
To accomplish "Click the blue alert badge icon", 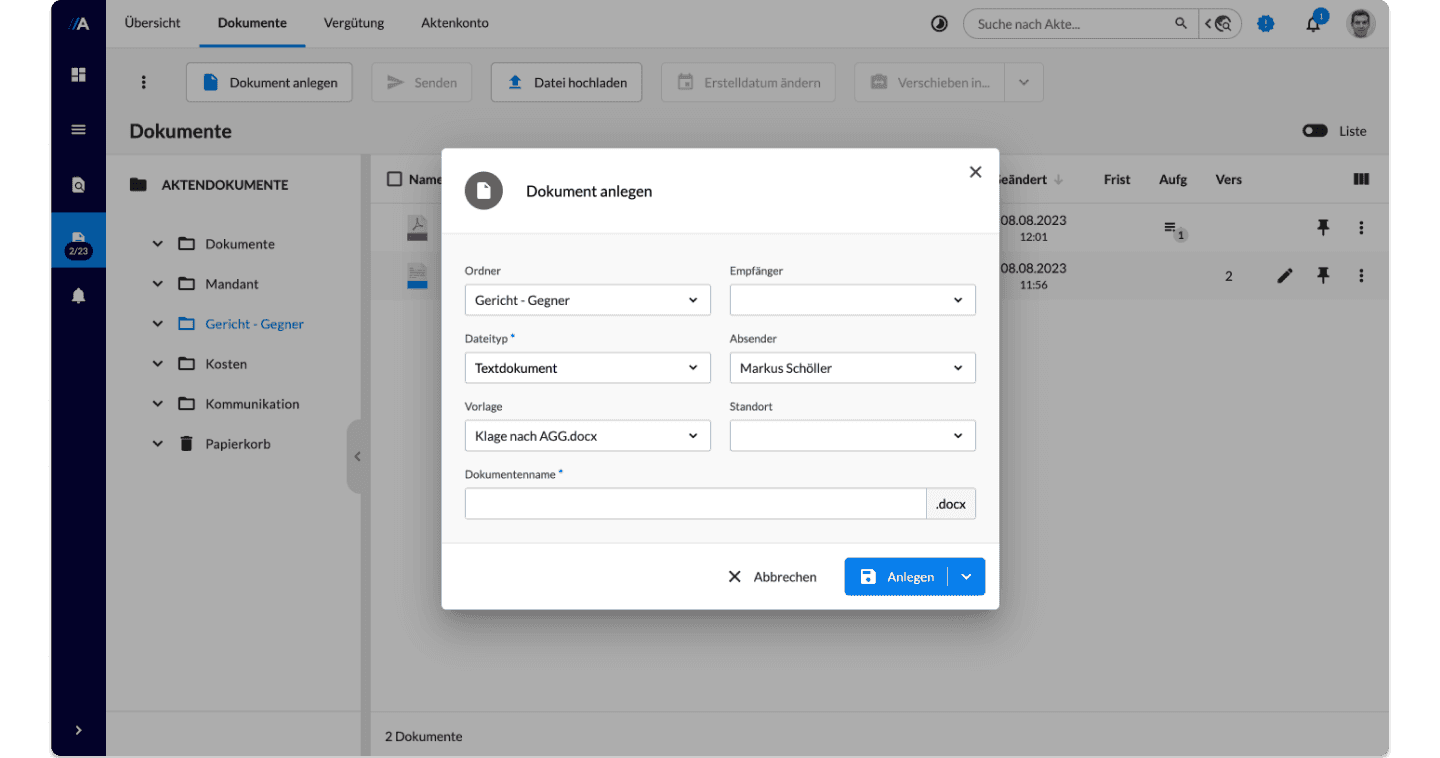I will point(1266,23).
